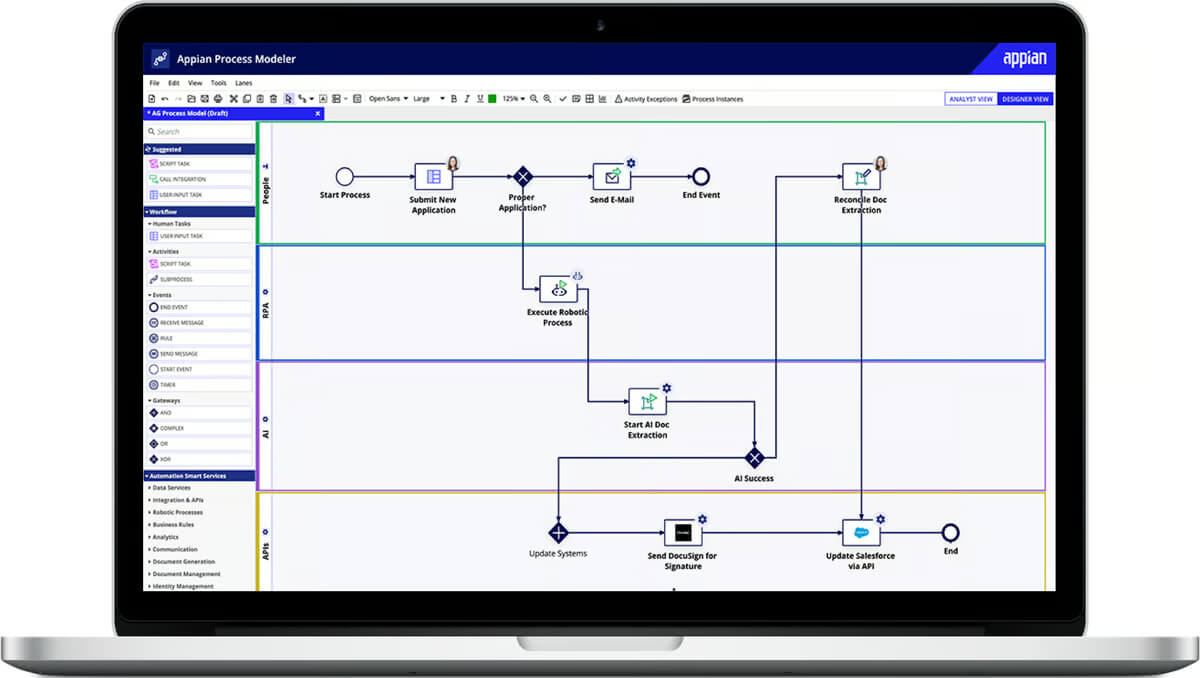Click the delete trash can icon
Viewport: 1200px width, 678px height.
click(273, 99)
